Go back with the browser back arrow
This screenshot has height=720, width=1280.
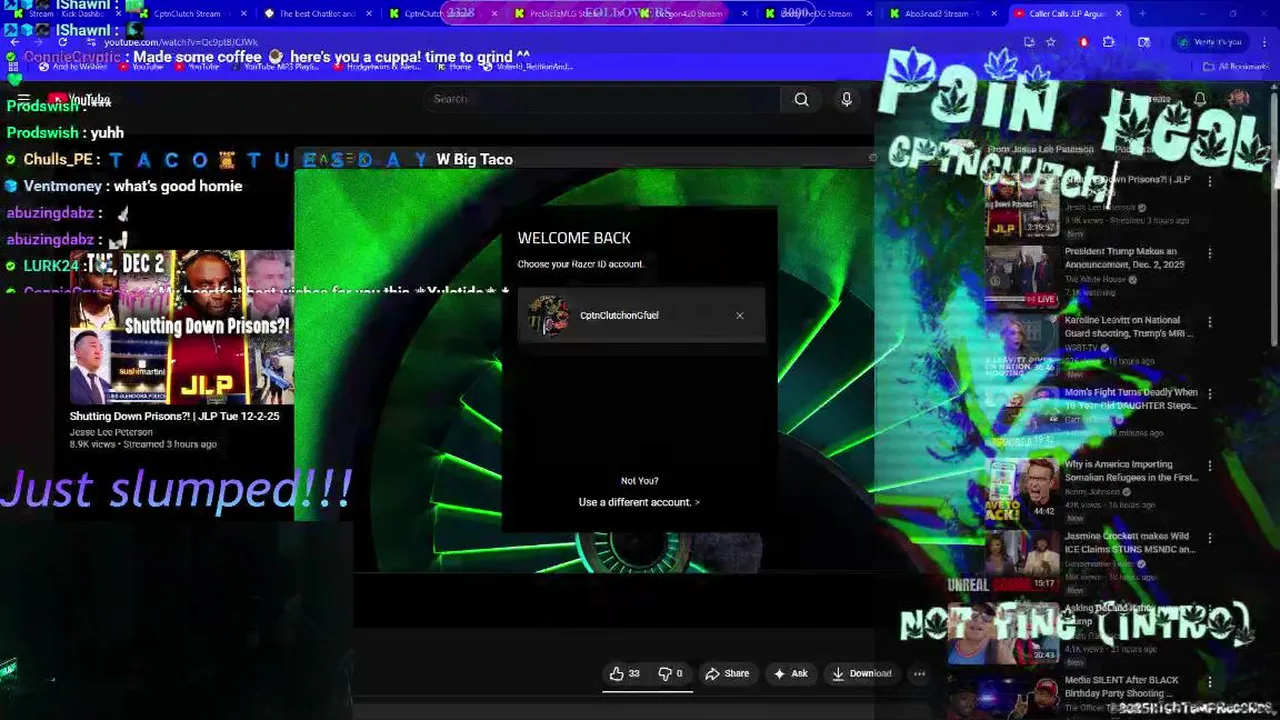(x=14, y=42)
